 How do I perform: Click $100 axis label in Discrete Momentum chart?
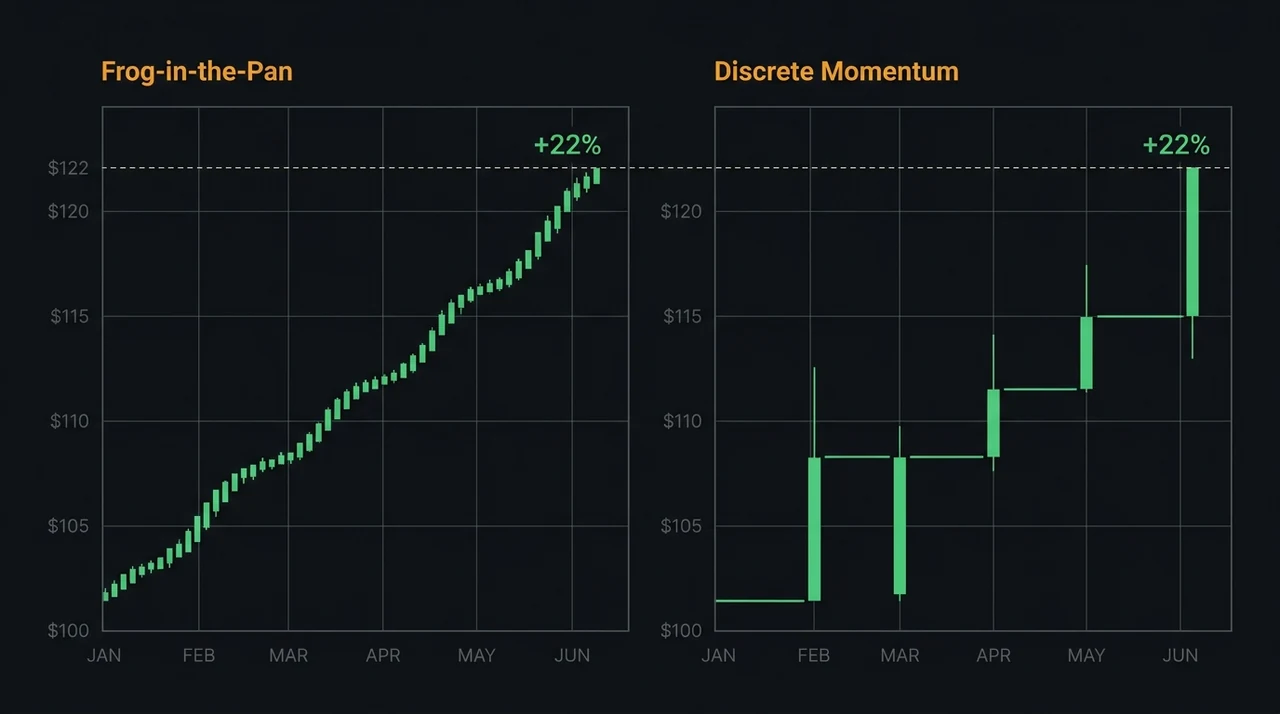682,630
